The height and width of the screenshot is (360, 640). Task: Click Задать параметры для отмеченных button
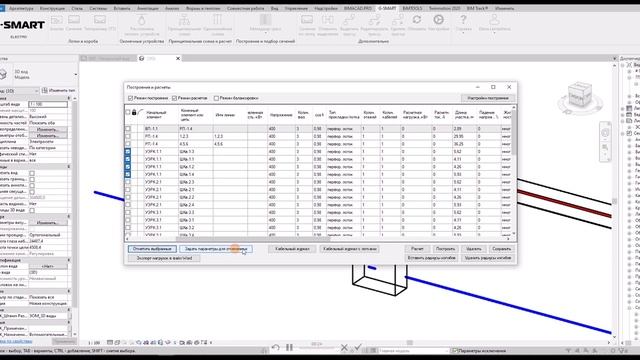click(216, 249)
